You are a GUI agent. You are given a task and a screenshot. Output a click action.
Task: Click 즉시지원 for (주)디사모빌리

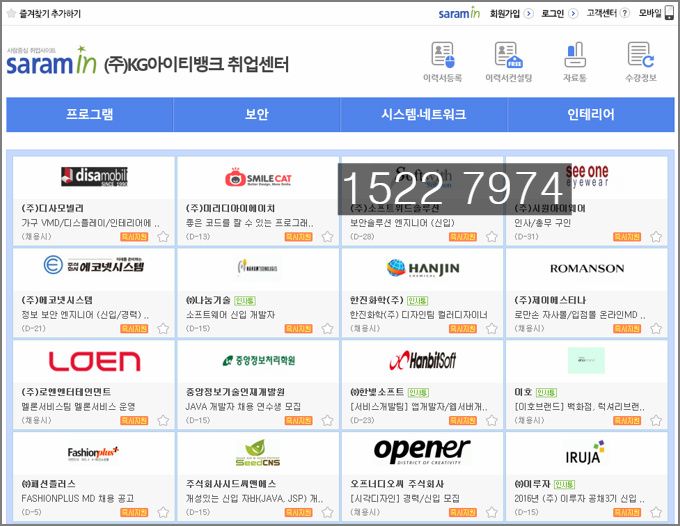[x=134, y=237]
